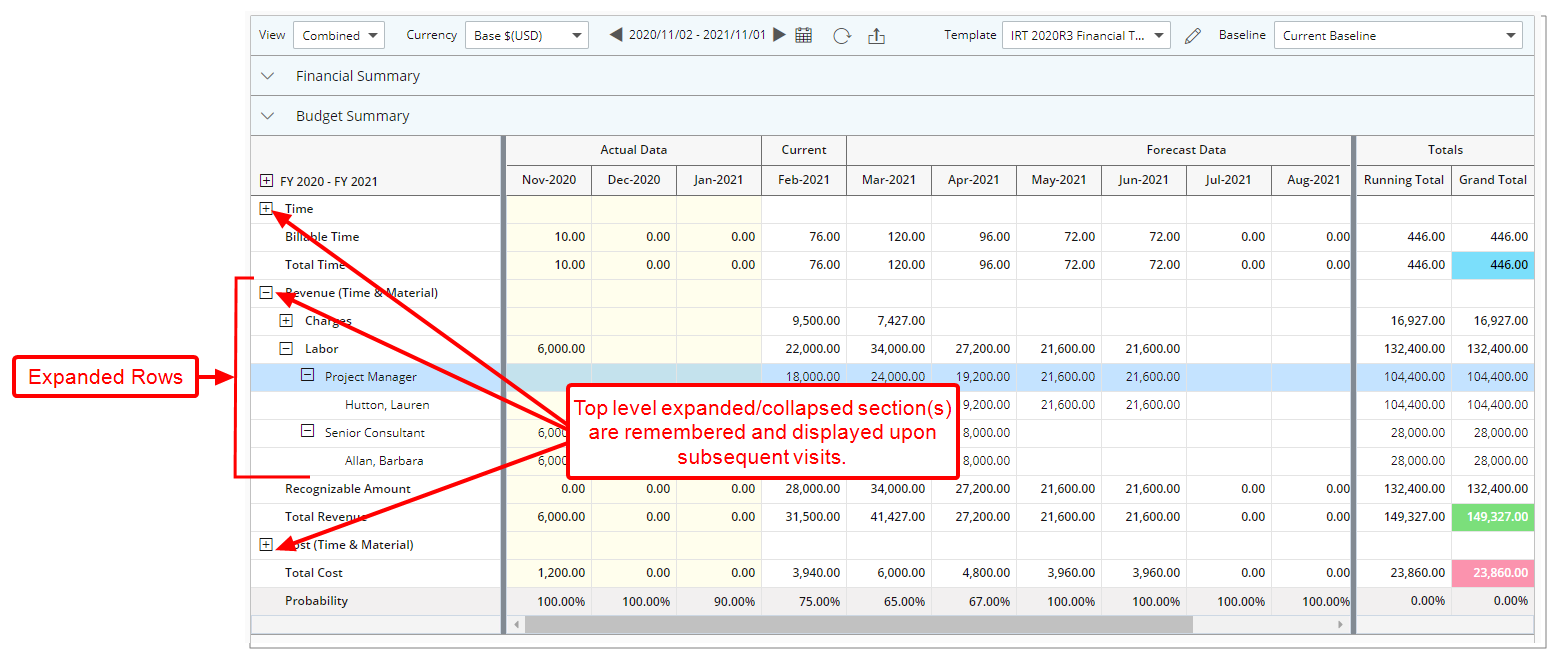
Task: Select the Billable Time row label
Action: click(x=322, y=237)
